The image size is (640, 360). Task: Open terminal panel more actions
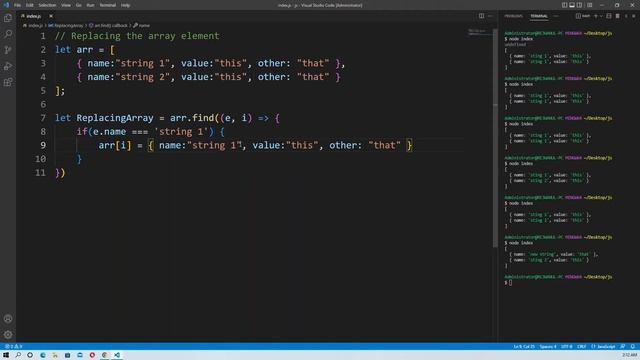click(x=626, y=16)
